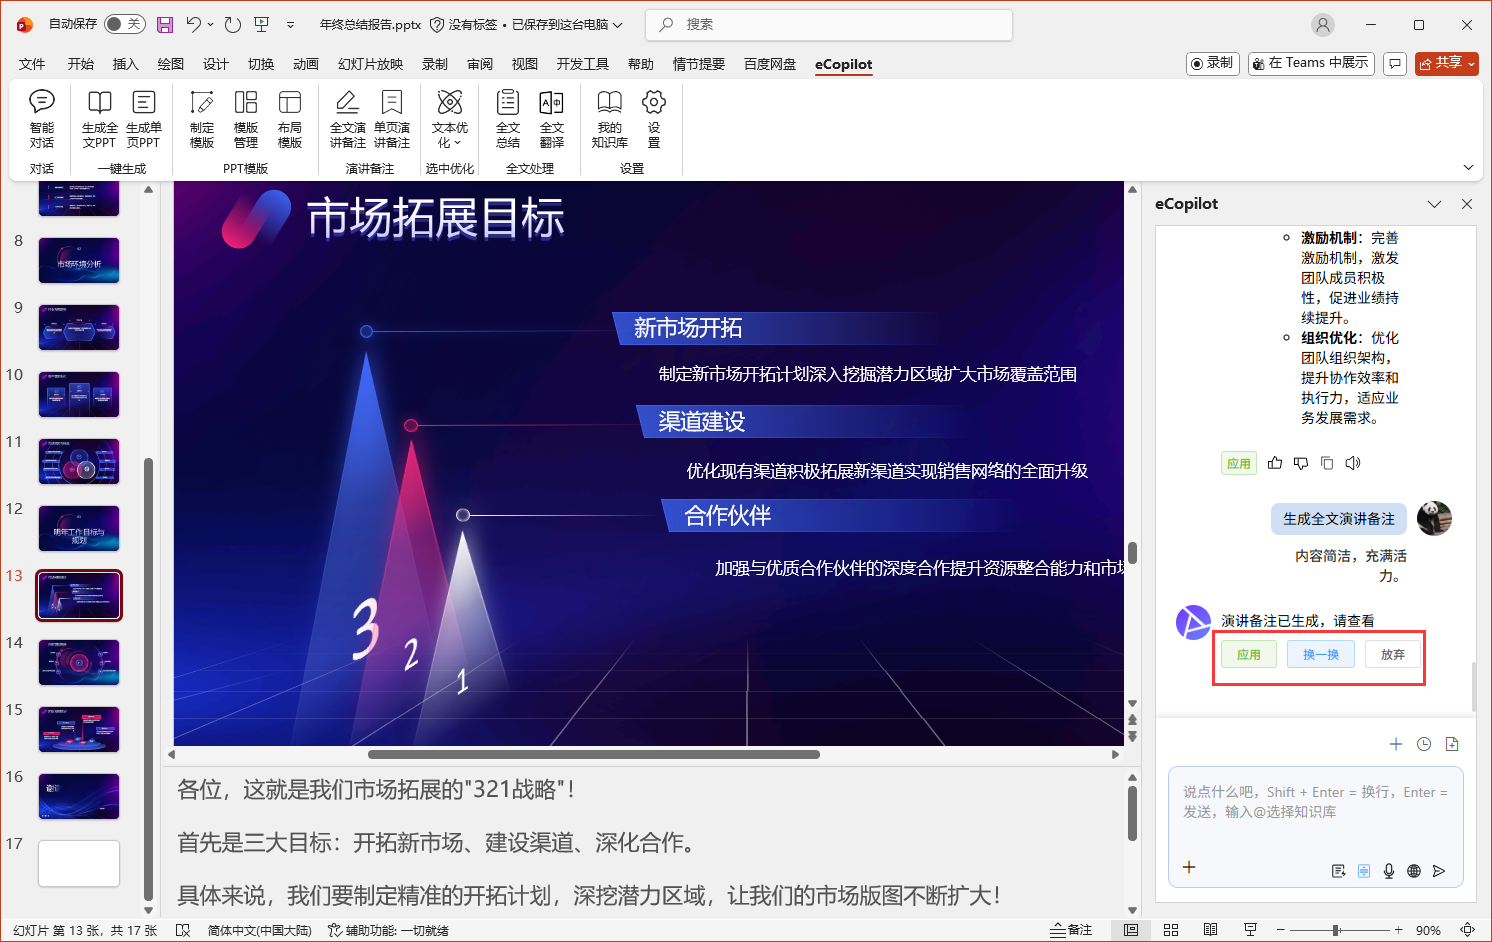Expand the eCopilot panel options chevron
1492x942 pixels.
tap(1435, 203)
